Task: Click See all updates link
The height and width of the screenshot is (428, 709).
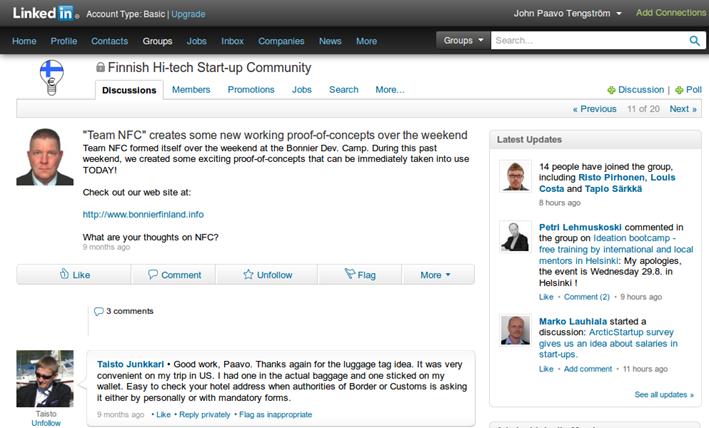Action: click(x=664, y=395)
